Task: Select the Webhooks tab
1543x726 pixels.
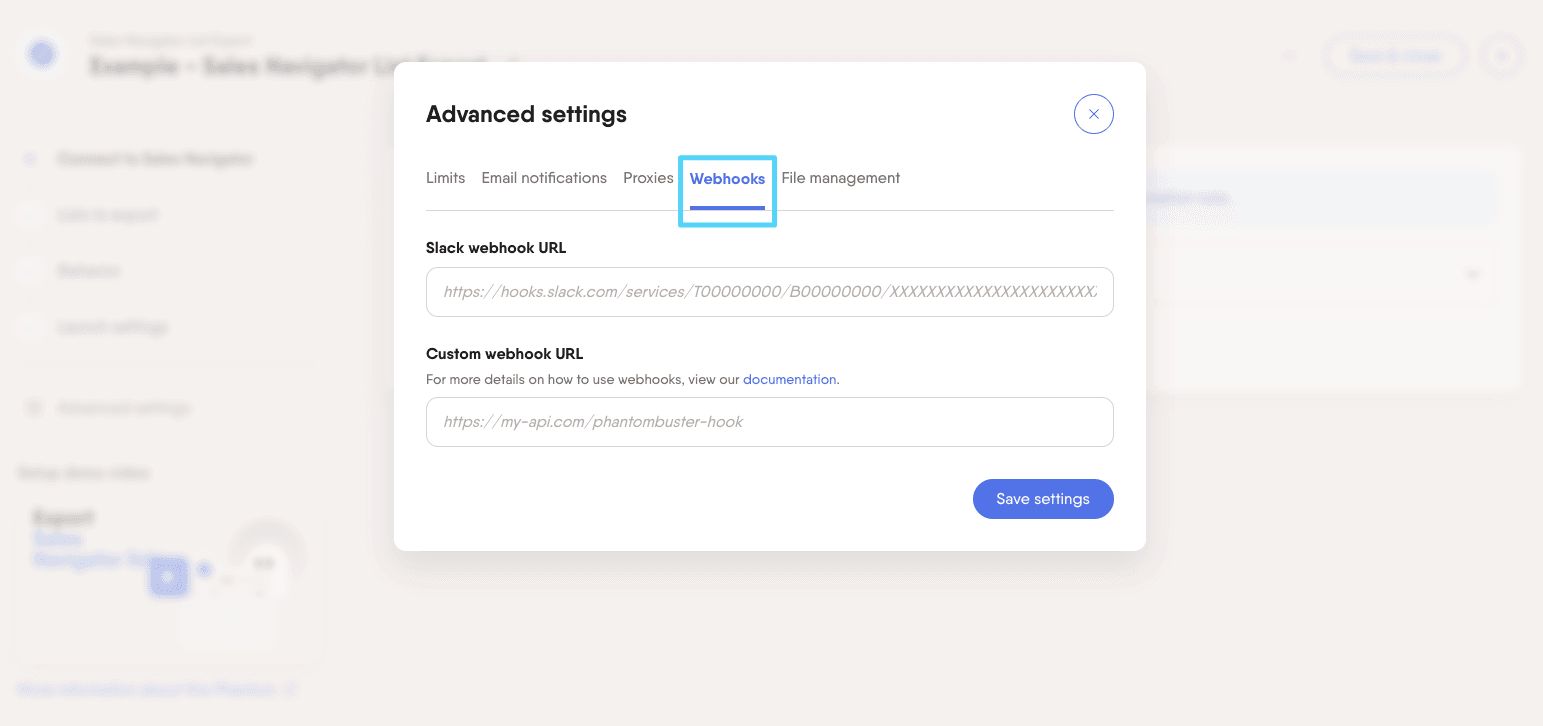Action: (x=727, y=178)
